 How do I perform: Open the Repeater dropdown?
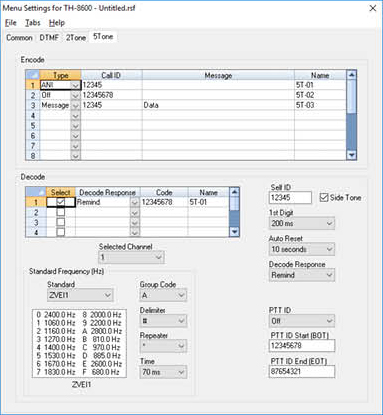[163, 346]
